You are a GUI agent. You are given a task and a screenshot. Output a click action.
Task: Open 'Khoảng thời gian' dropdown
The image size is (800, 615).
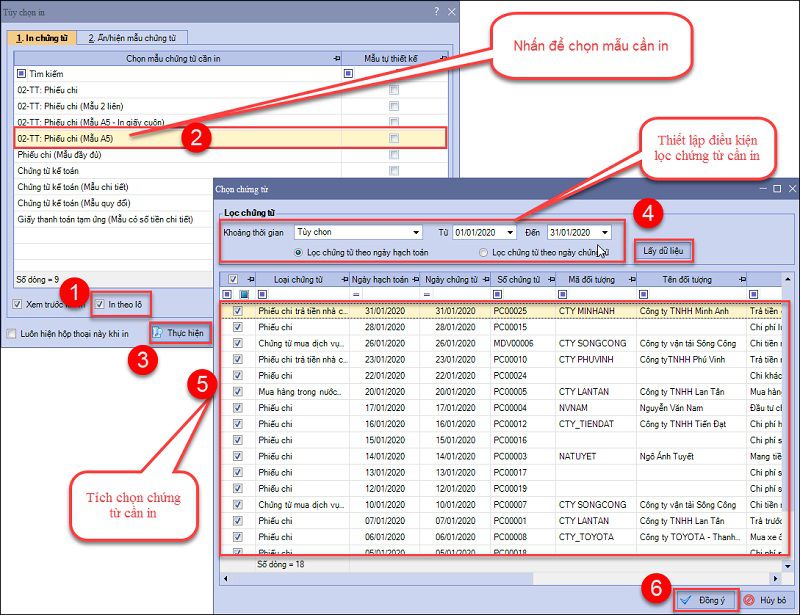tap(416, 233)
